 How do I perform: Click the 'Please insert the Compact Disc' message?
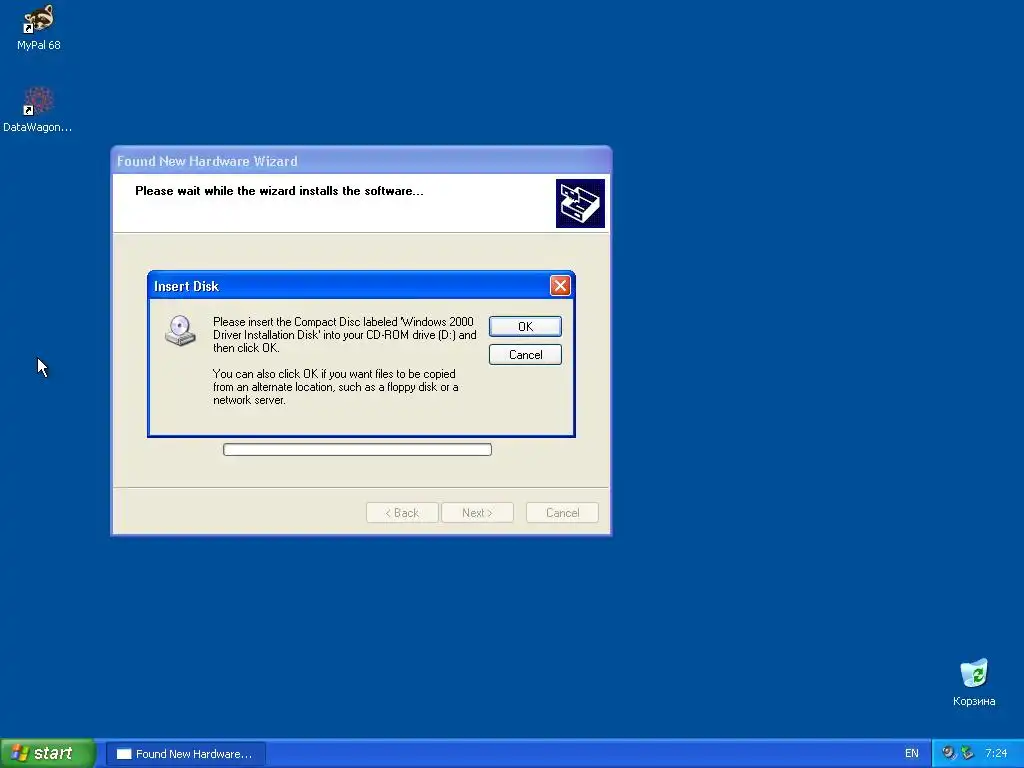point(344,334)
